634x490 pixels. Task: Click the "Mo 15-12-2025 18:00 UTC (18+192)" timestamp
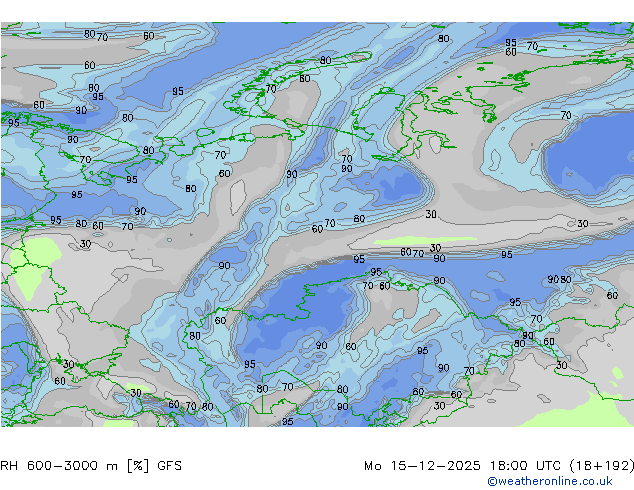click(499, 466)
